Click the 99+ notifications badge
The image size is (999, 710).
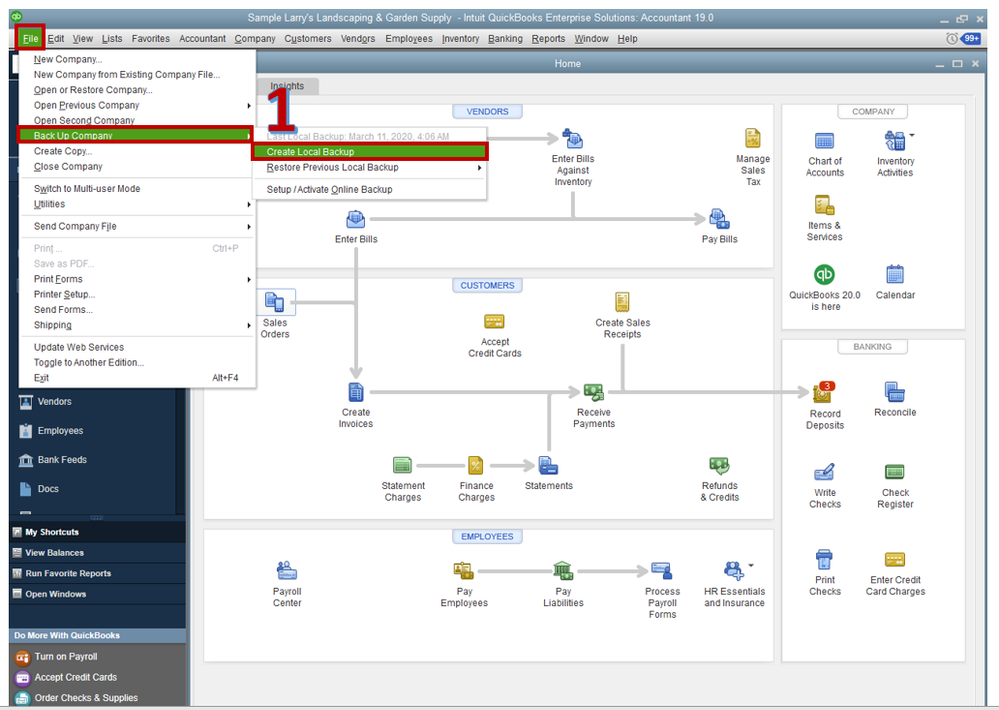pyautogui.click(x=971, y=38)
